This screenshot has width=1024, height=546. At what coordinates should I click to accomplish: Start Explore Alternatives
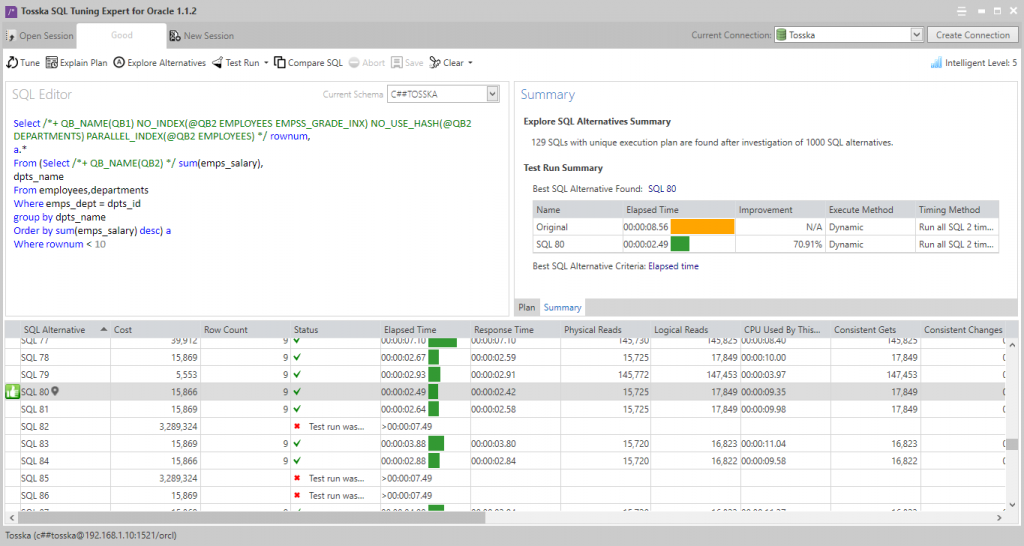click(159, 63)
